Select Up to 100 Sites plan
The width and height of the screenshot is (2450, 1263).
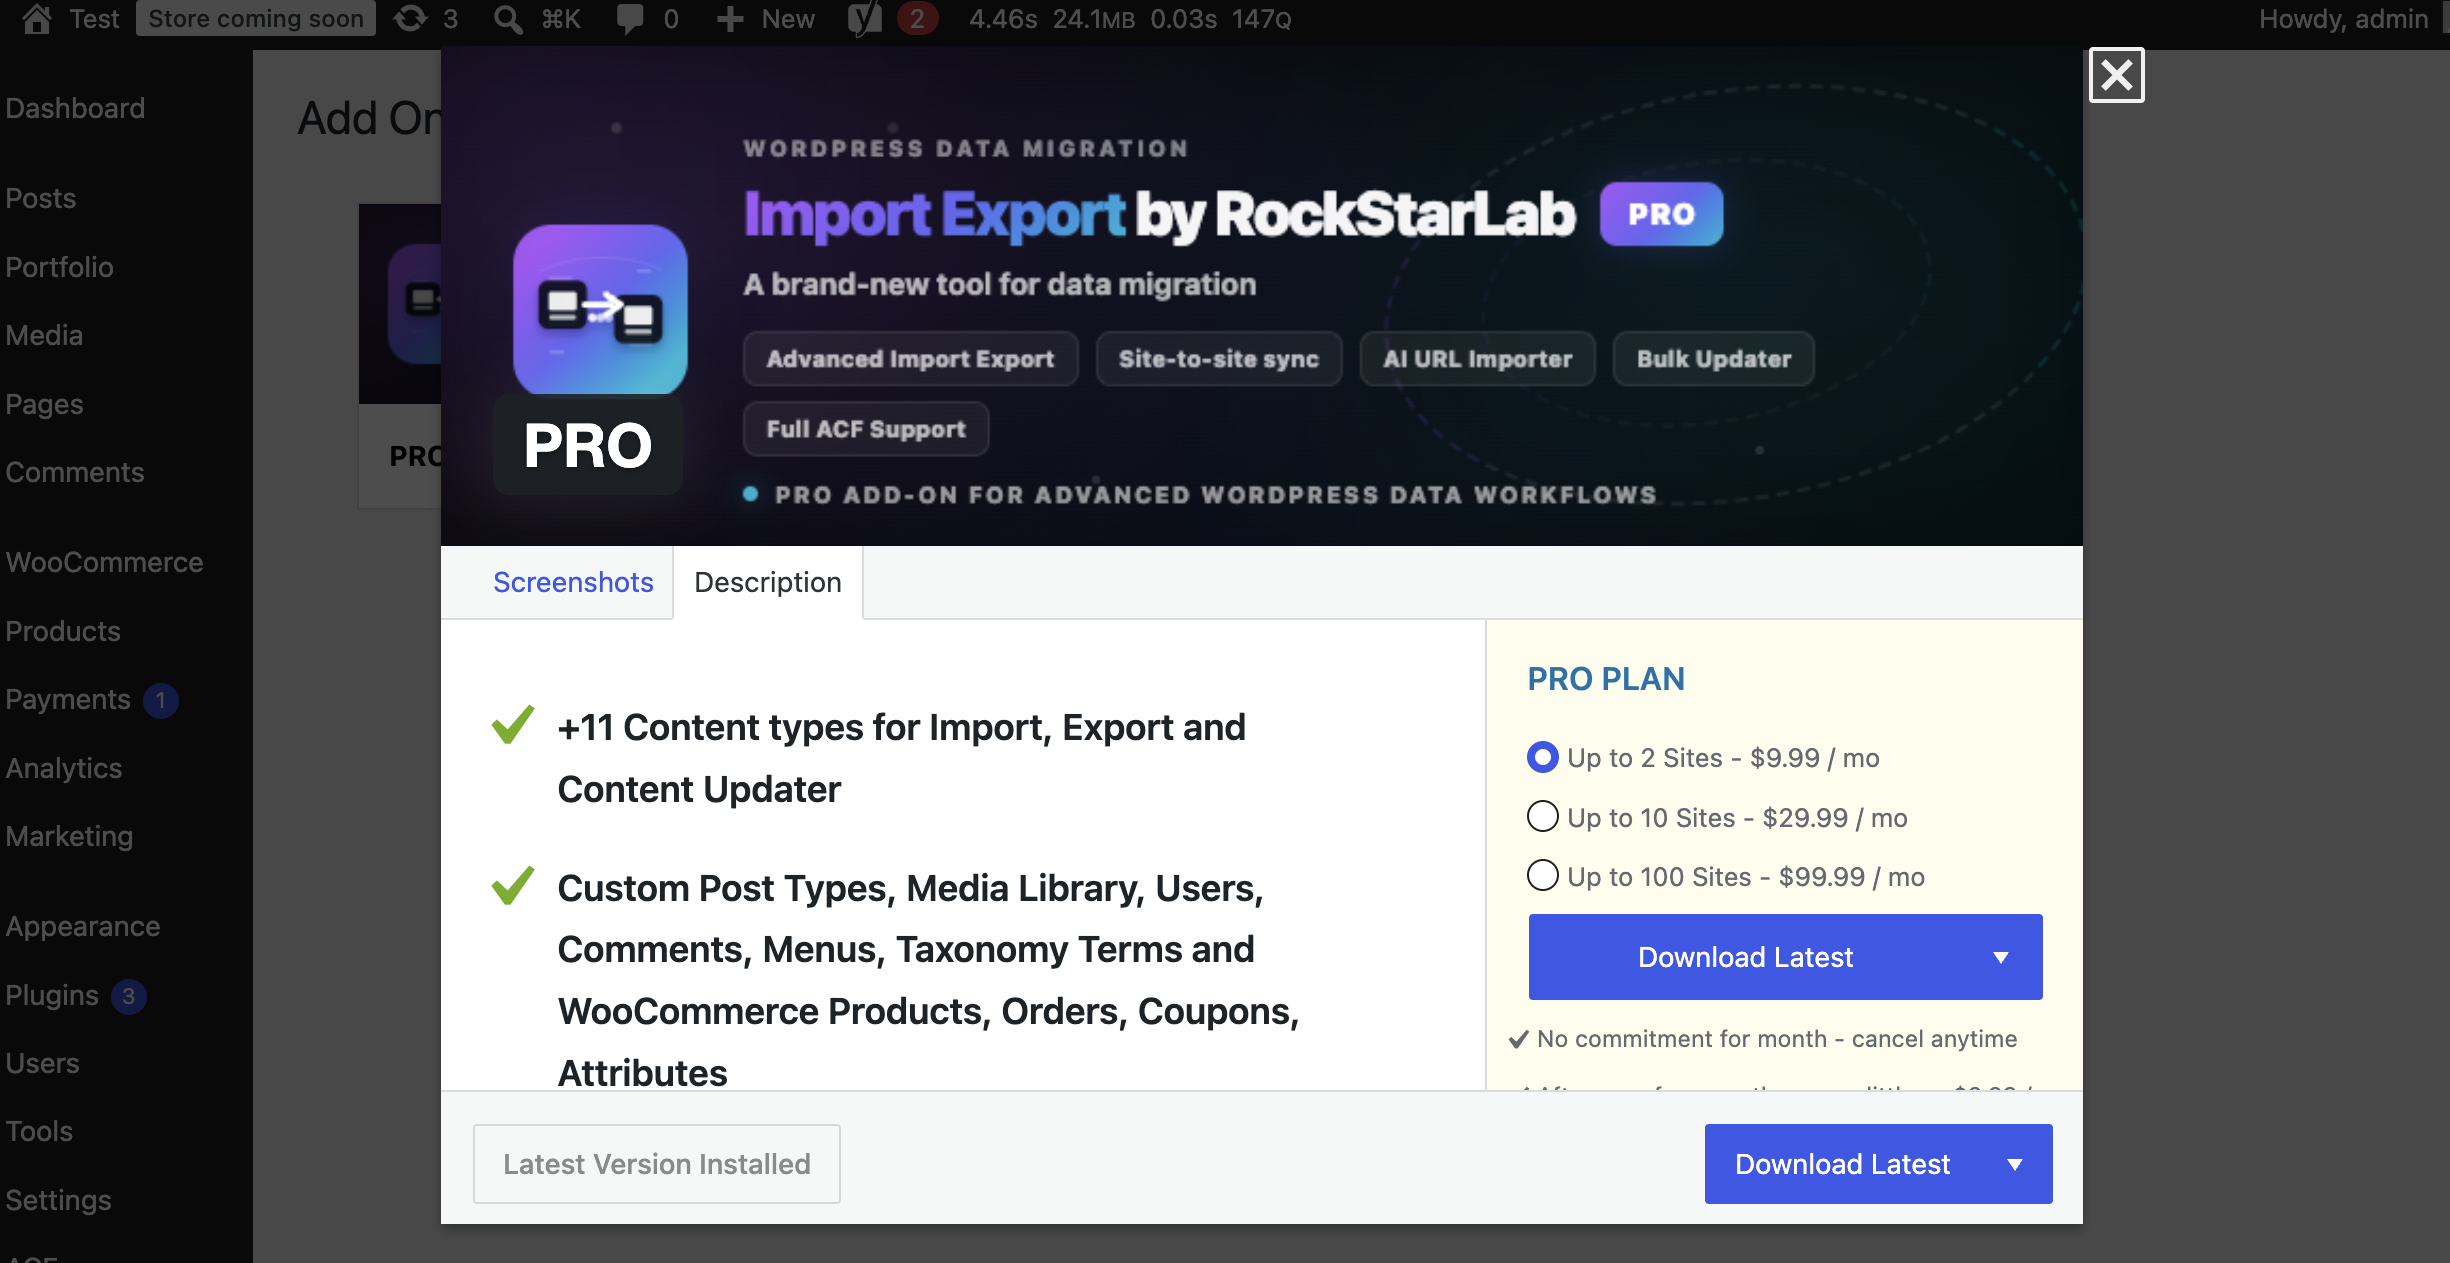click(1542, 875)
